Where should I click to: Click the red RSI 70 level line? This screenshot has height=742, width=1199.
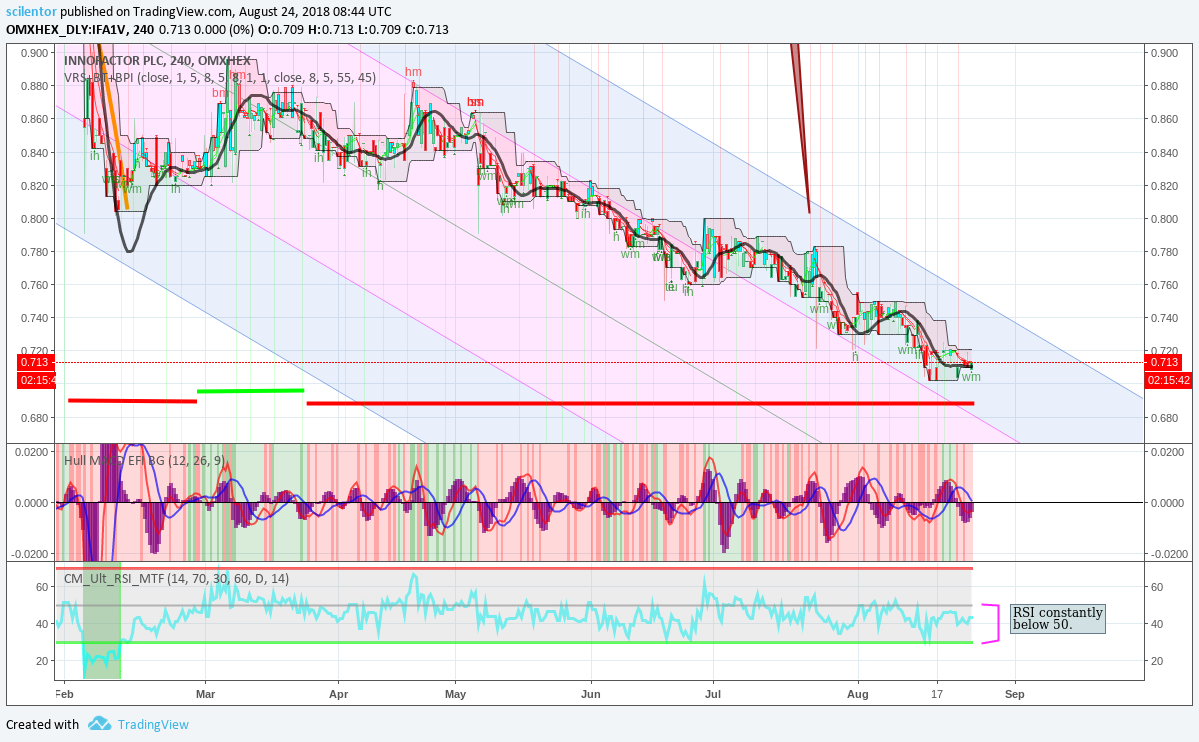point(515,568)
